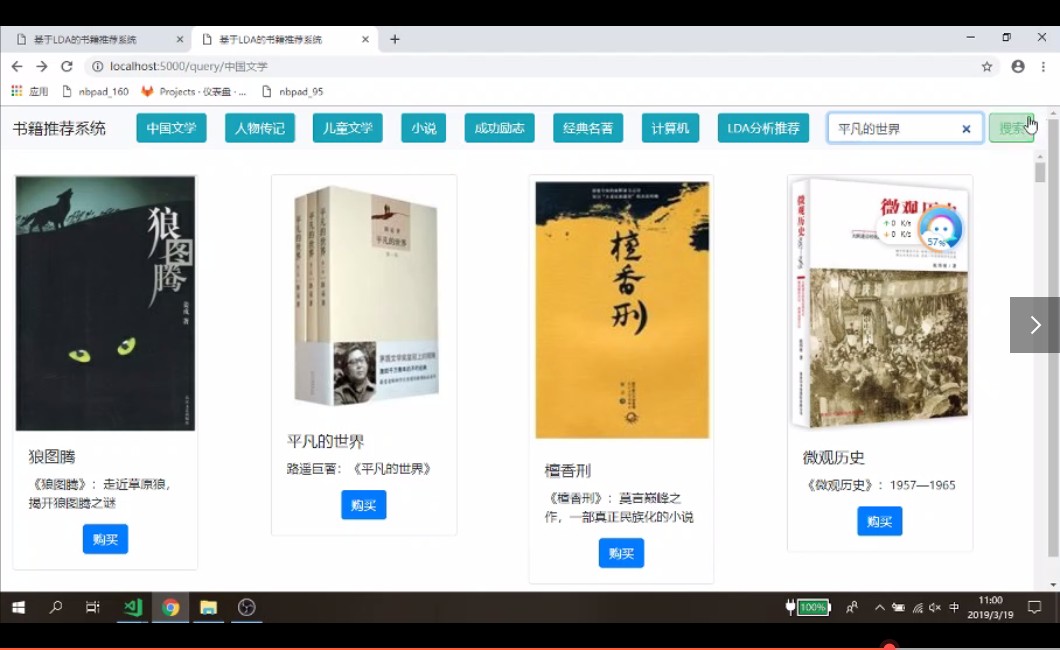Open the OBS Studio taskbar icon

[x=247, y=607]
